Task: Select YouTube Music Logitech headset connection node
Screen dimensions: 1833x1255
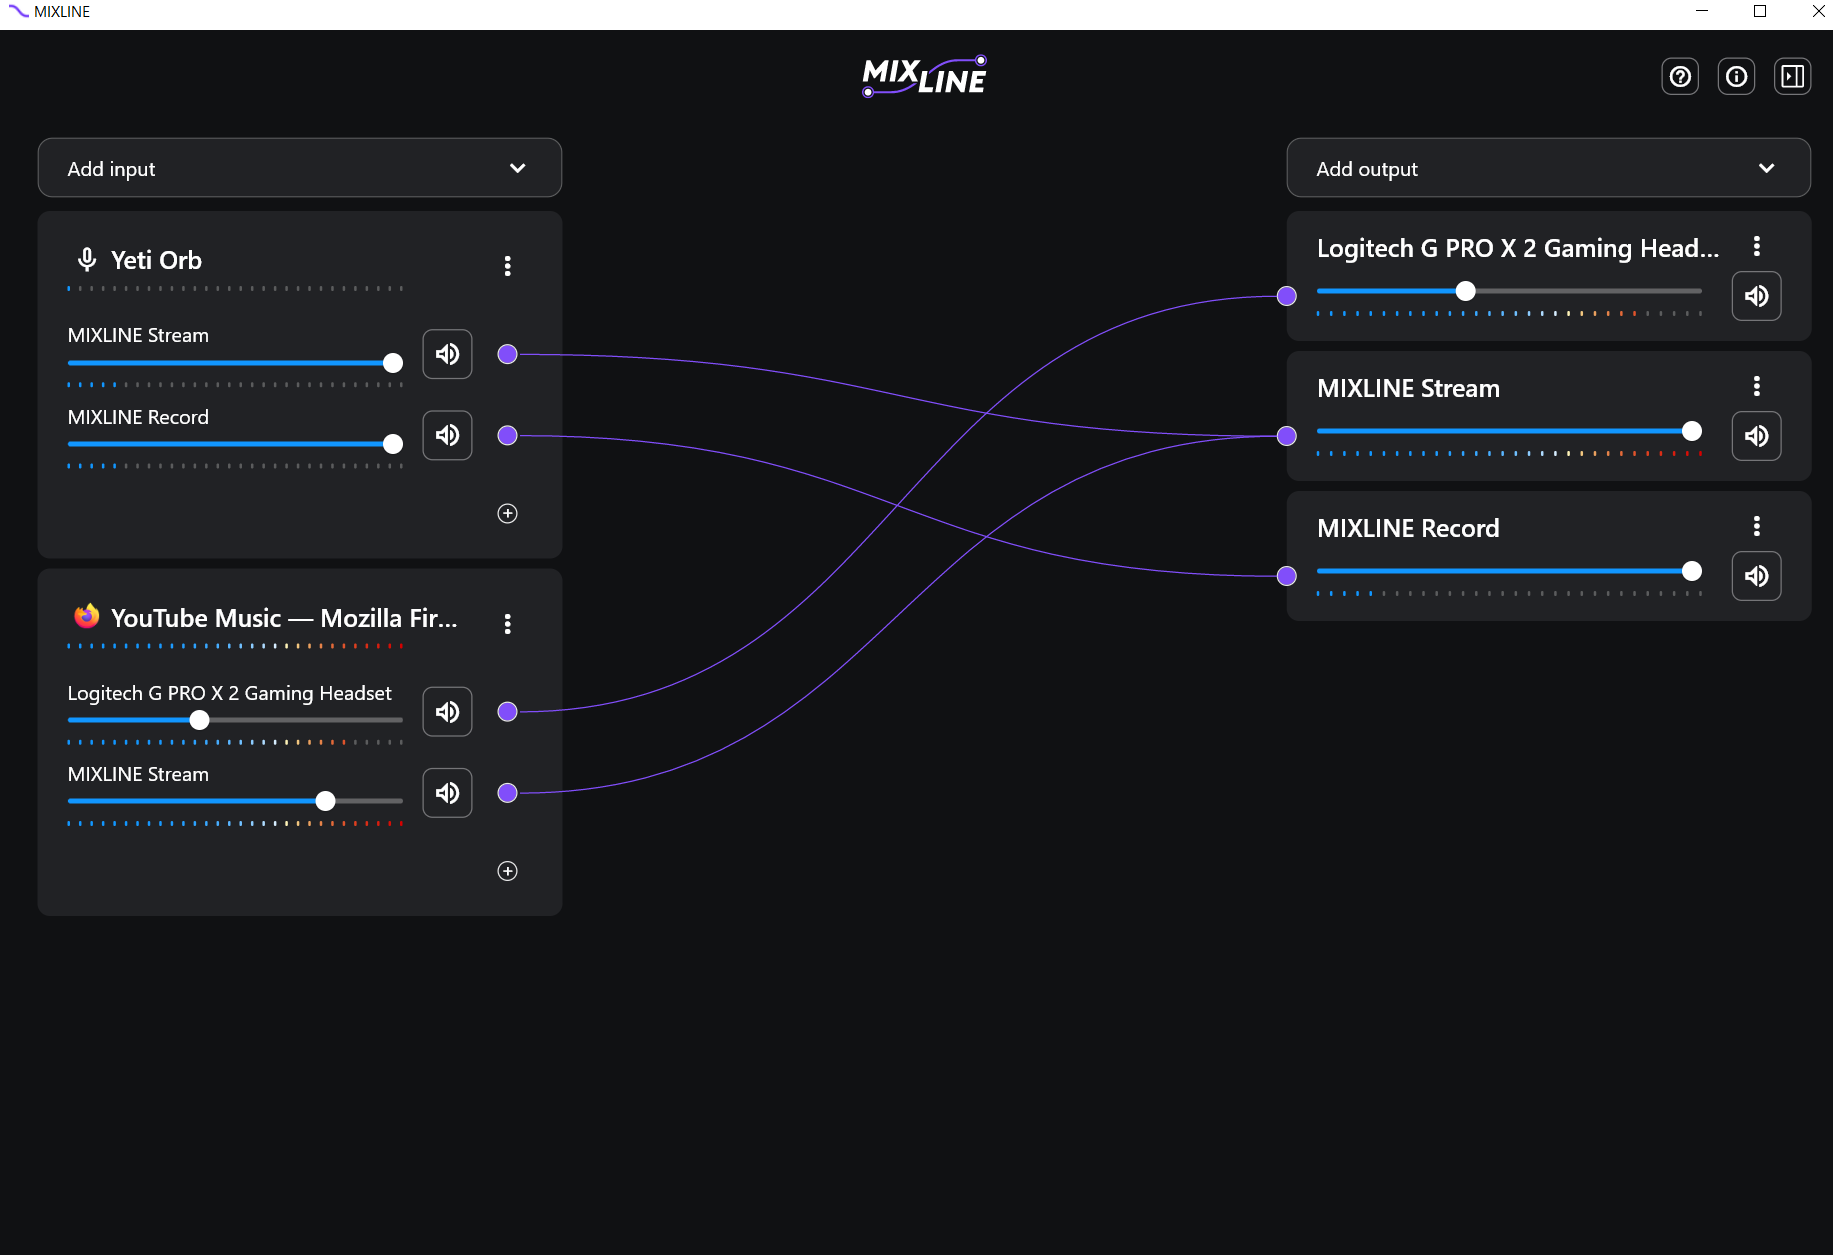Action: click(x=508, y=712)
